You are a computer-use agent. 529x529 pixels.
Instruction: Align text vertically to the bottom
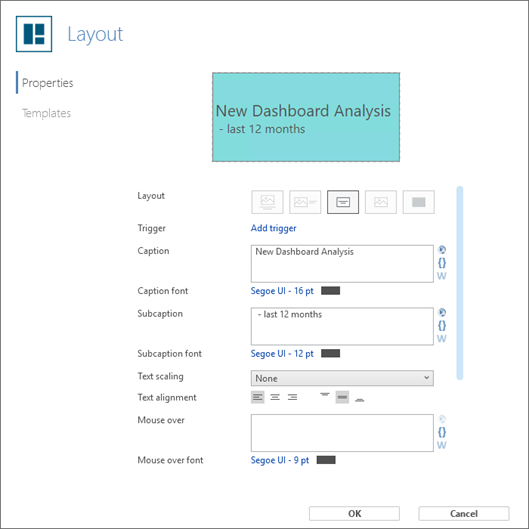coord(360,397)
